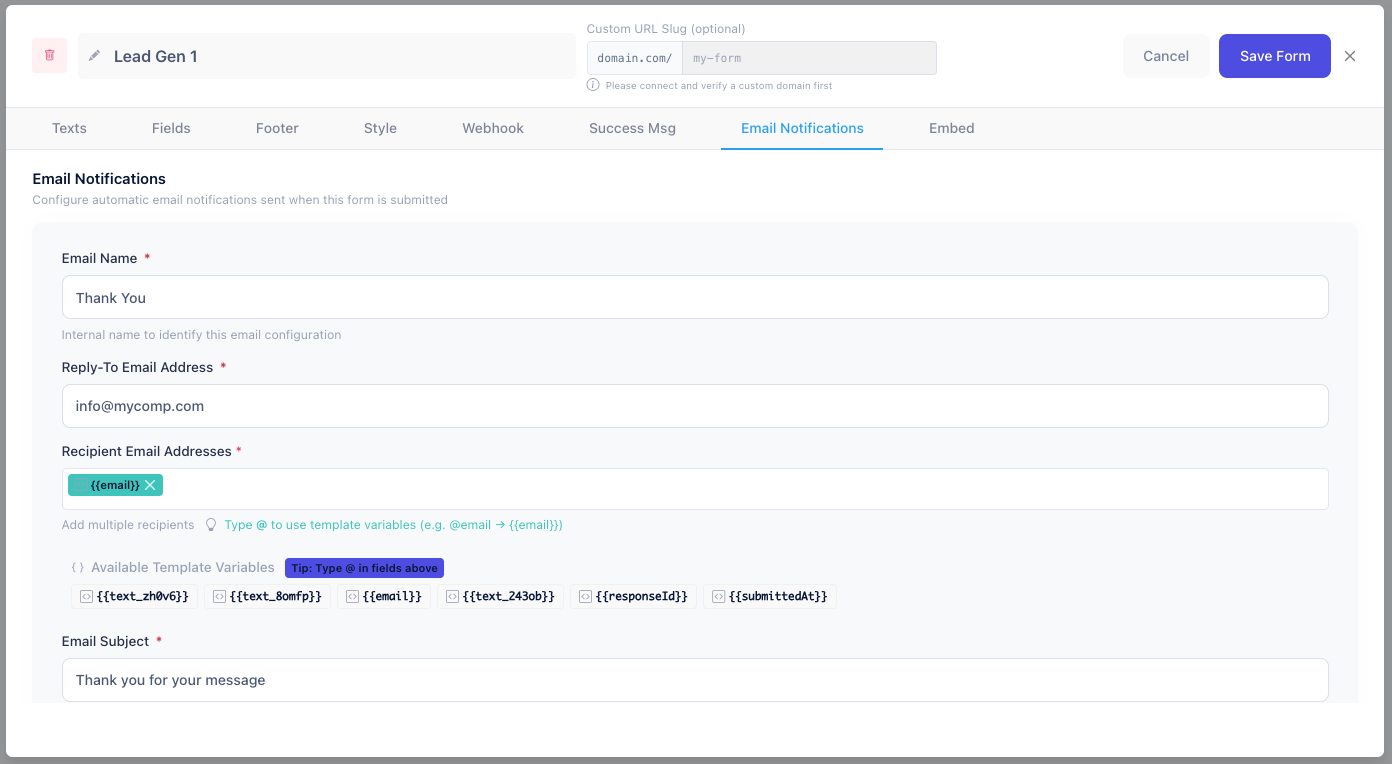The height and width of the screenshot is (764, 1392).
Task: Delete the form using the red trash icon
Action: pyautogui.click(x=49, y=55)
